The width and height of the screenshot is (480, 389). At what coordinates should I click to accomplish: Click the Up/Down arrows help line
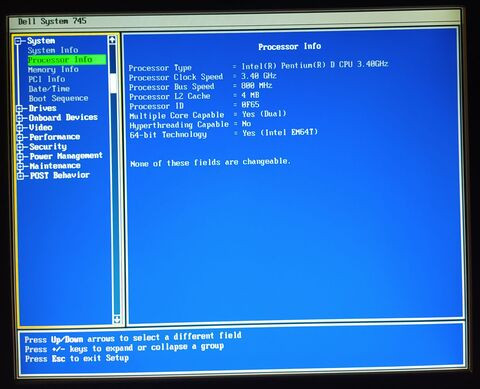click(x=133, y=338)
